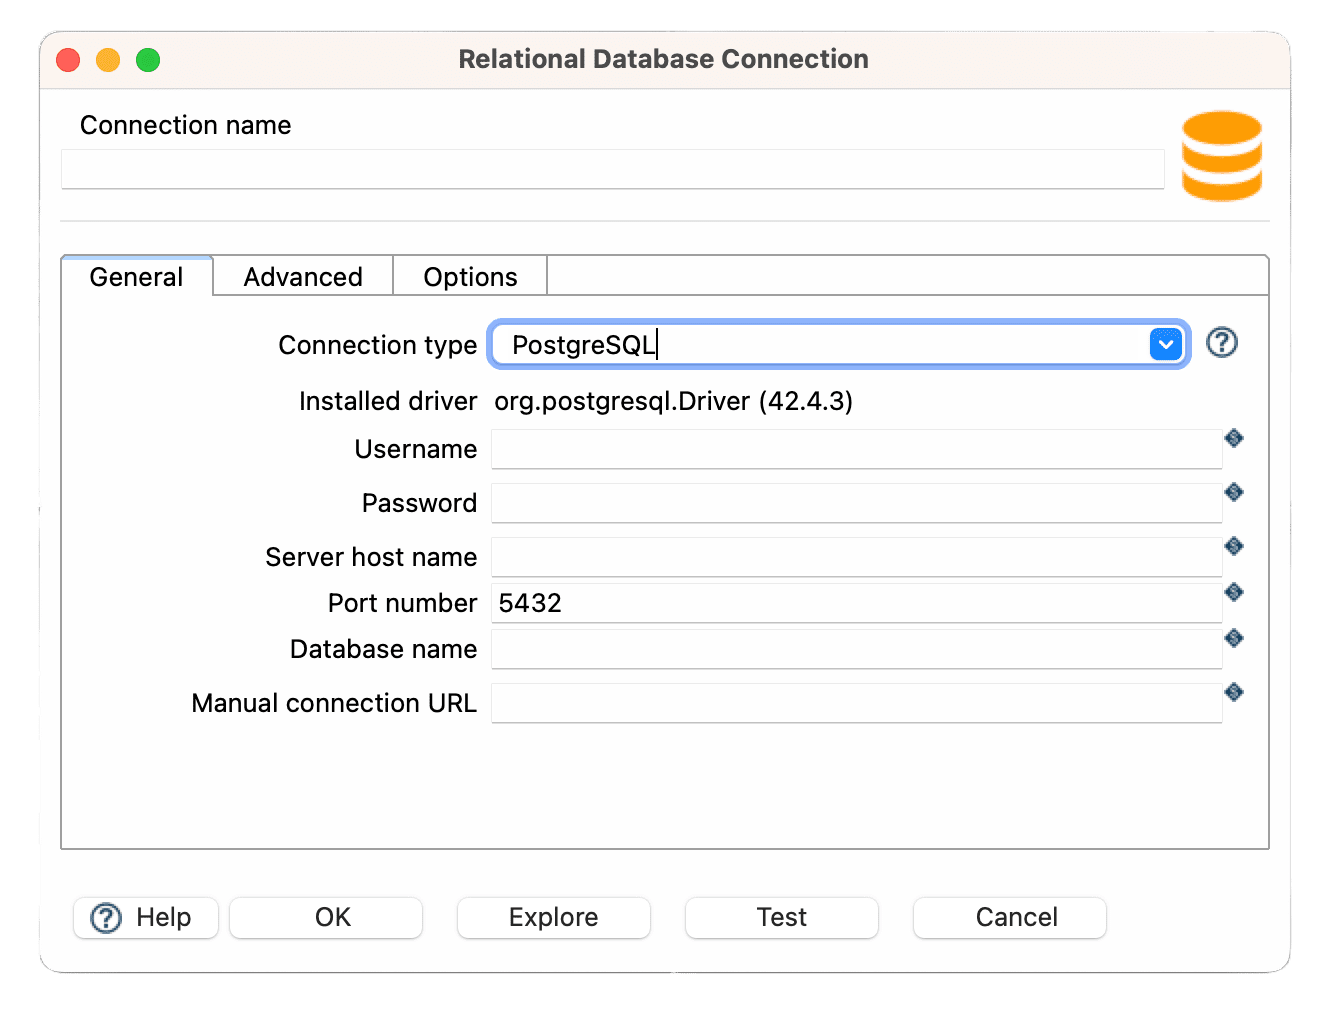Maximize the window with green button
Image resolution: width=1338 pixels, height=1014 pixels.
pos(148,60)
